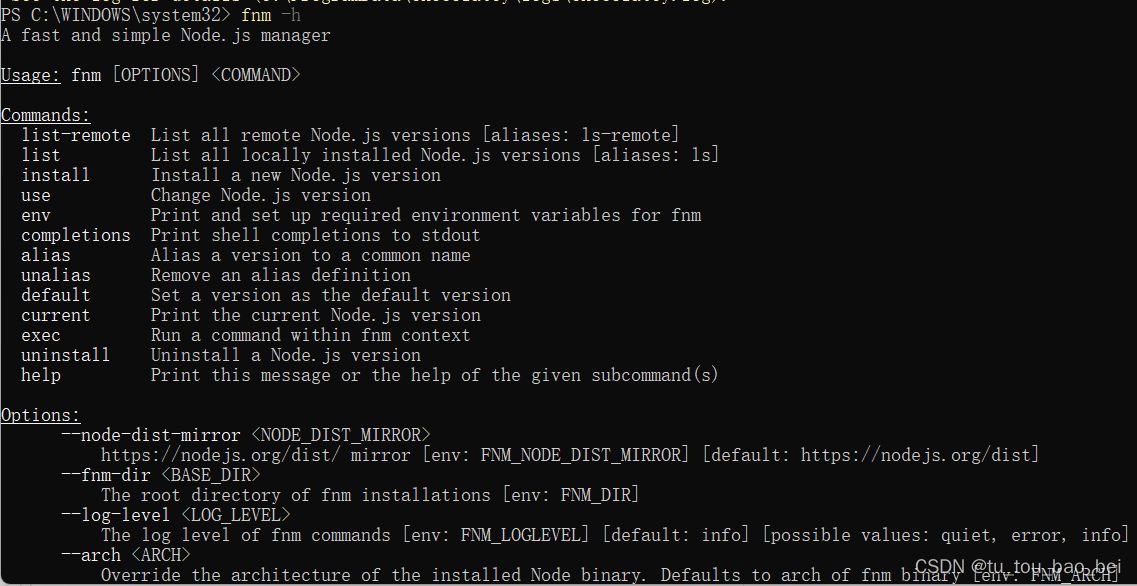Select the completions command text
This screenshot has width=1137, height=586.
pos(75,236)
